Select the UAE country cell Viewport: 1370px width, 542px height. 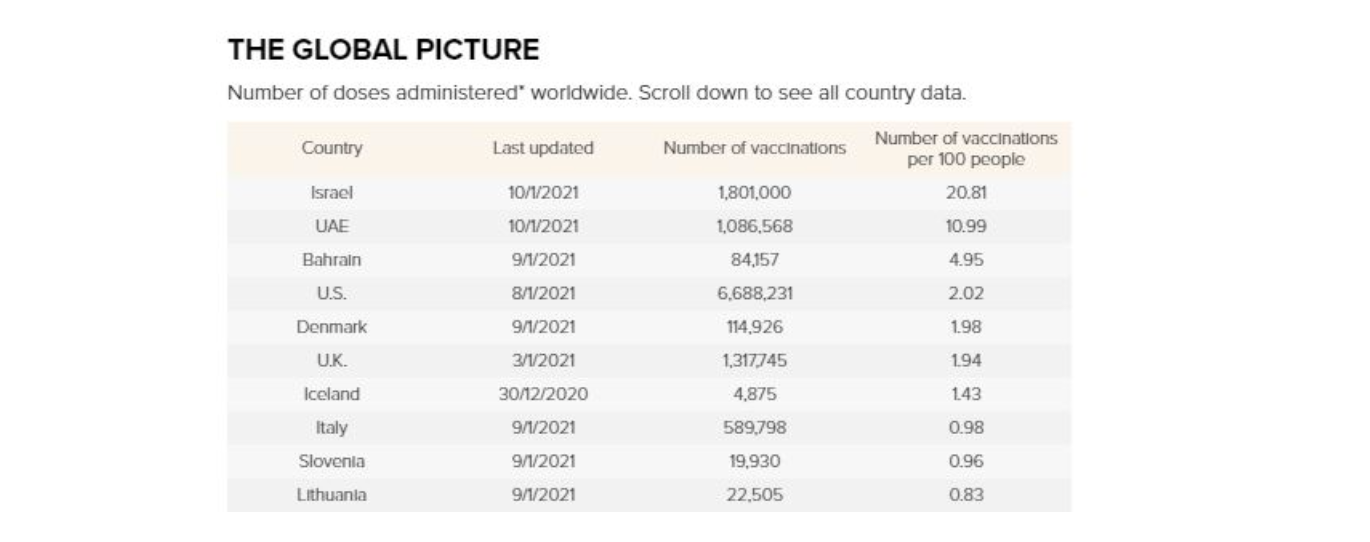pyautogui.click(x=332, y=226)
